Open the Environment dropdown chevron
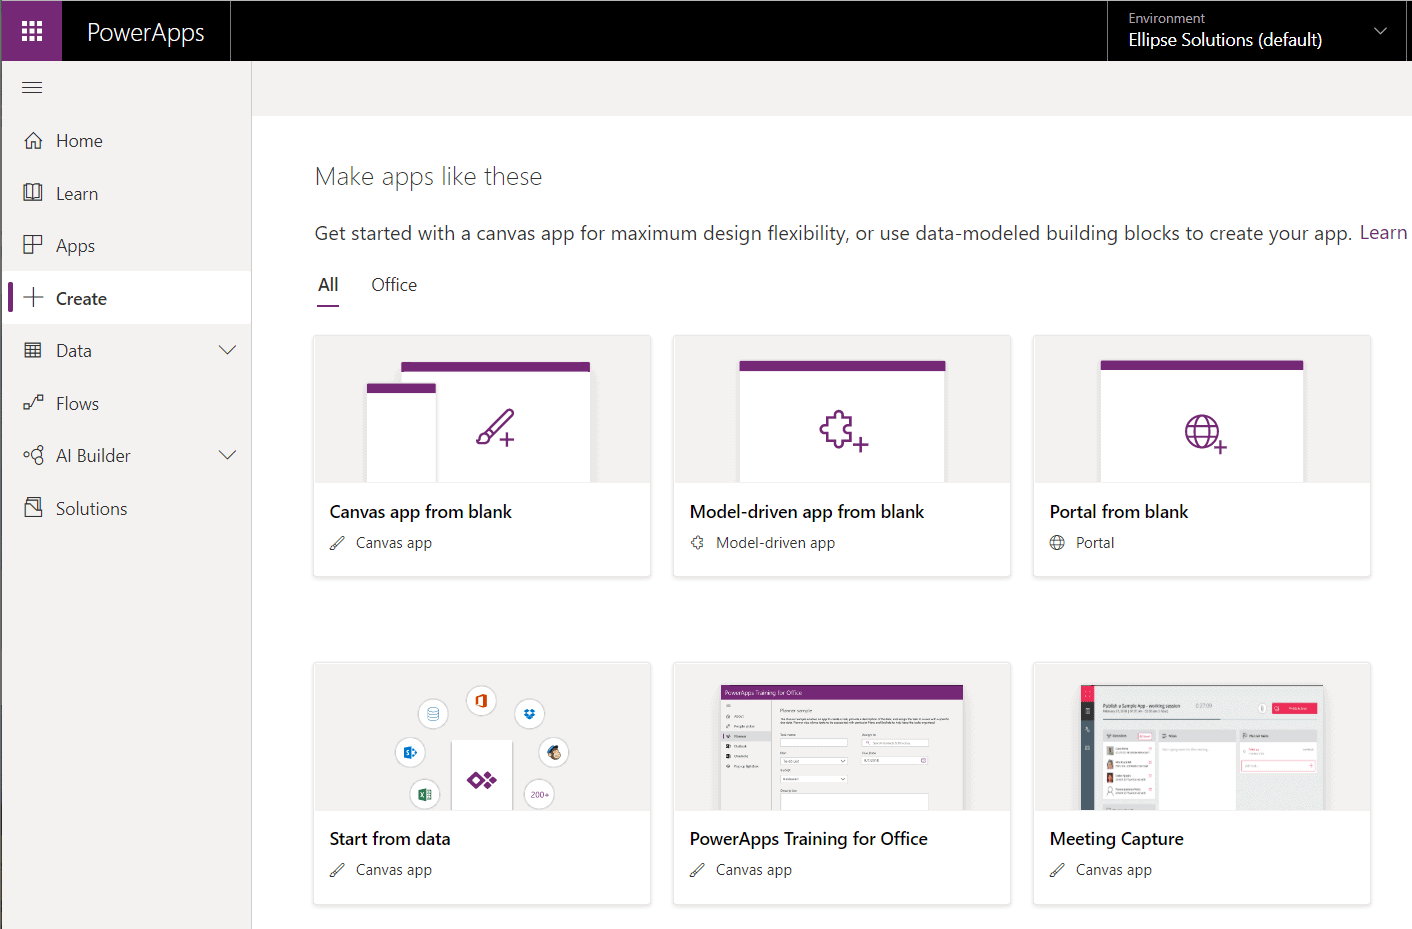This screenshot has width=1412, height=929. tap(1380, 31)
